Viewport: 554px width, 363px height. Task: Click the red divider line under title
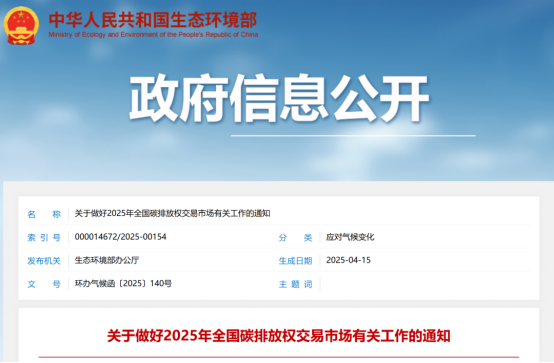tap(279, 357)
